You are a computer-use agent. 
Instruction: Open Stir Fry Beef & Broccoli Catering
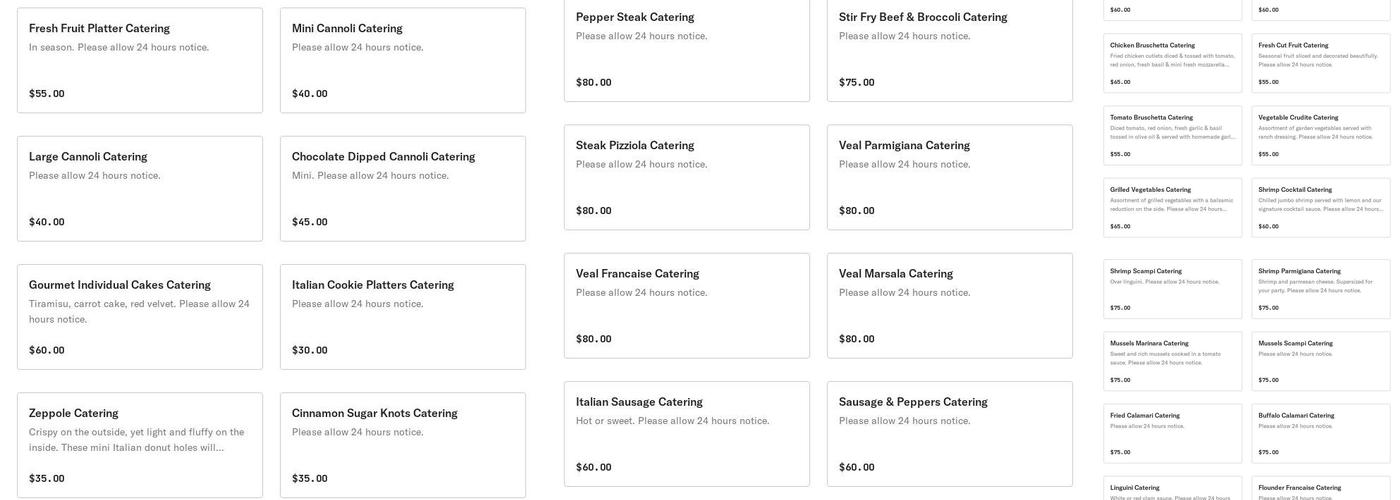950,49
